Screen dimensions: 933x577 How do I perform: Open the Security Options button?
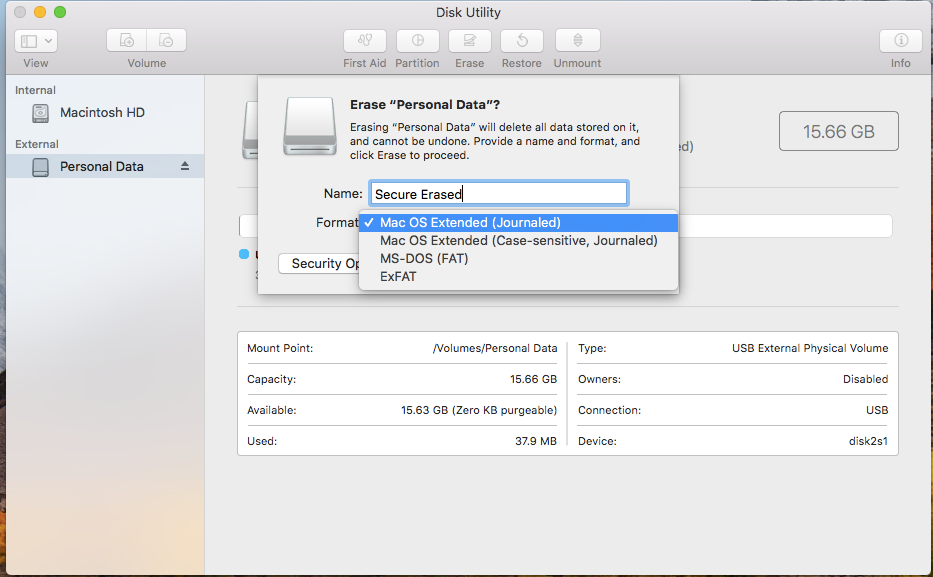point(319,264)
